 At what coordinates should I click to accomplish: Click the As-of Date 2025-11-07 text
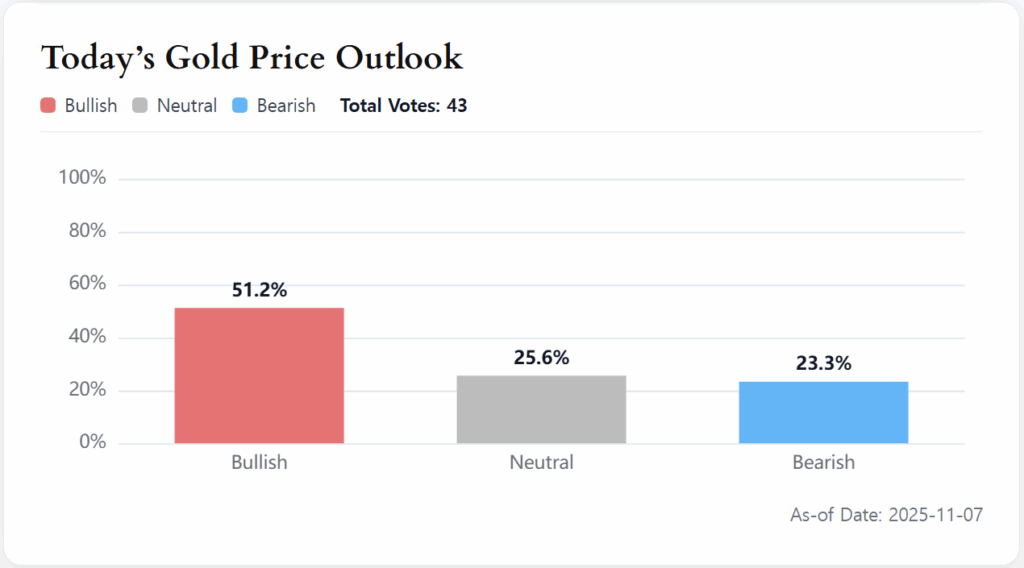[886, 515]
